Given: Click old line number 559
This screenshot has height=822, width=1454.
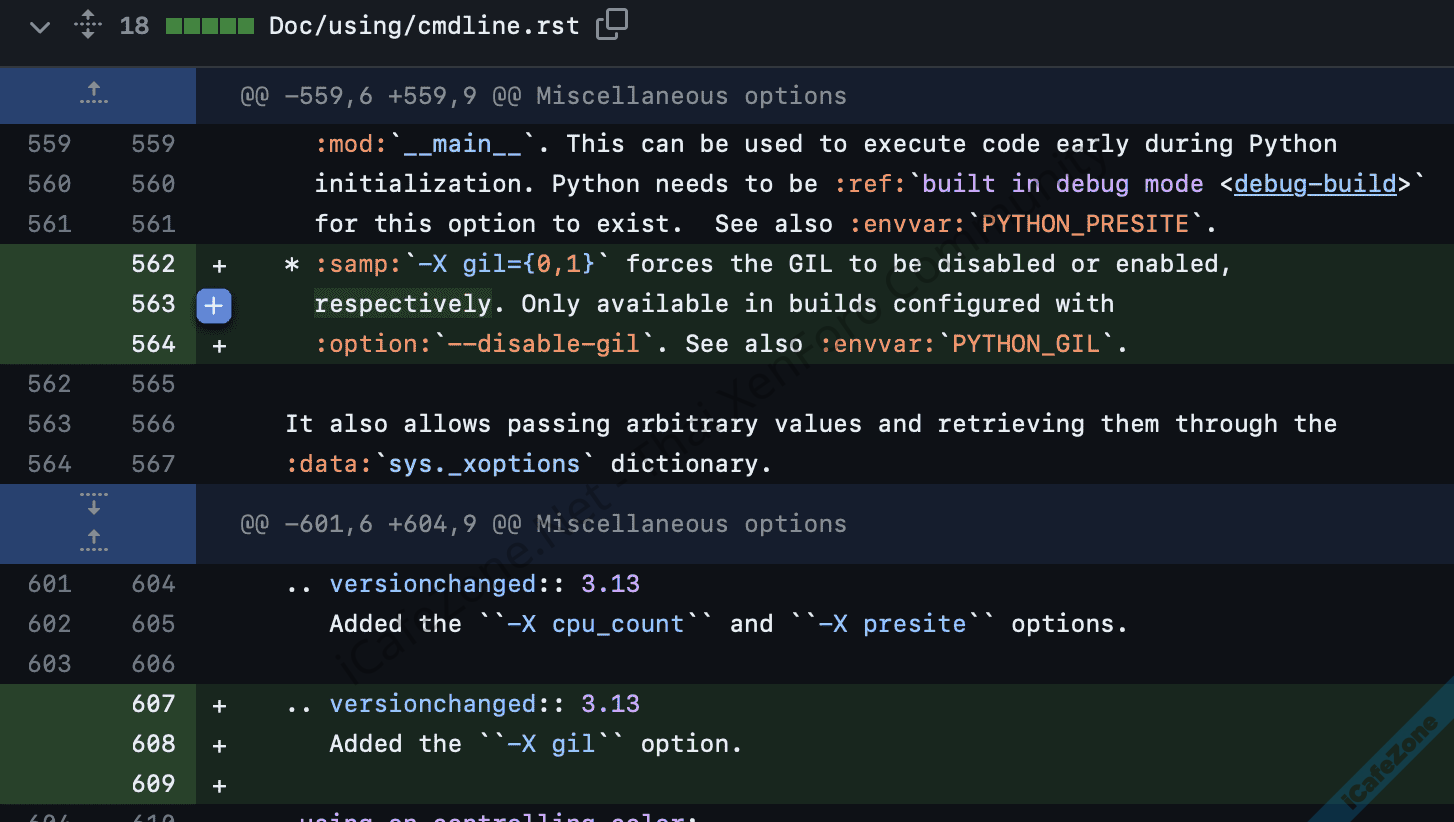Looking at the screenshot, I should tap(49, 144).
